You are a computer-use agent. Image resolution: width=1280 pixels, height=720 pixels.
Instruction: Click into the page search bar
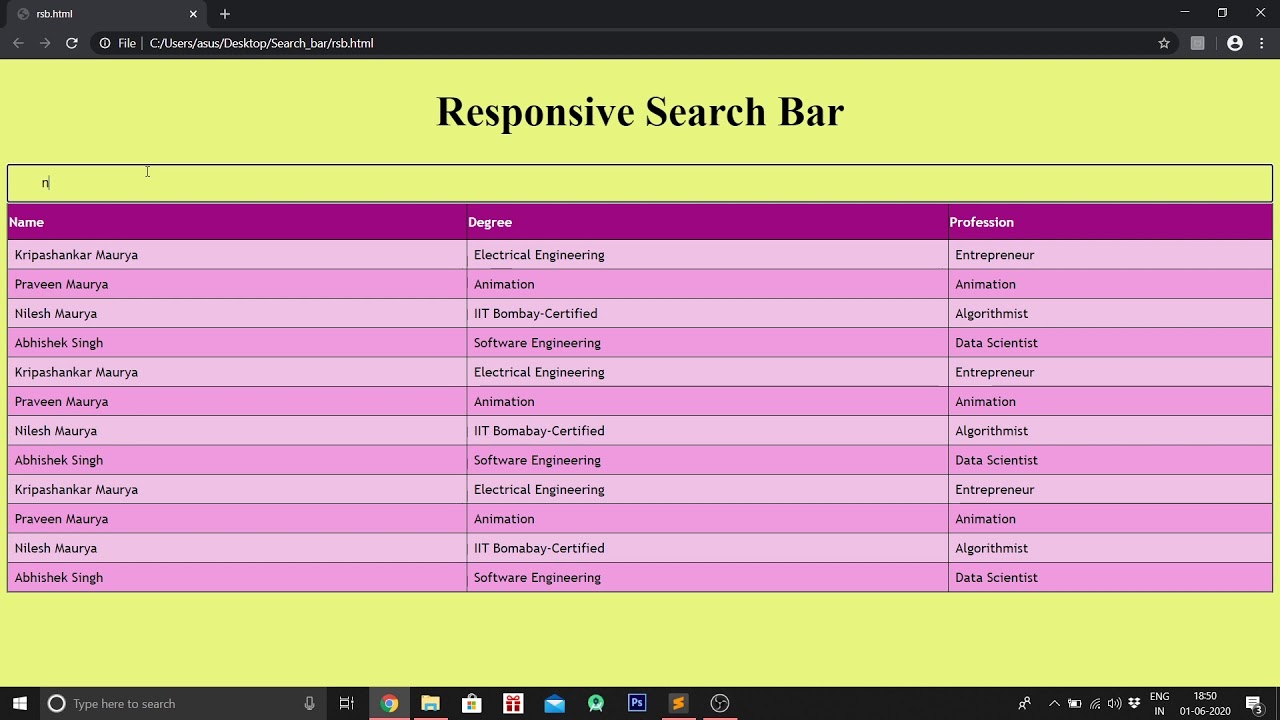coord(640,183)
